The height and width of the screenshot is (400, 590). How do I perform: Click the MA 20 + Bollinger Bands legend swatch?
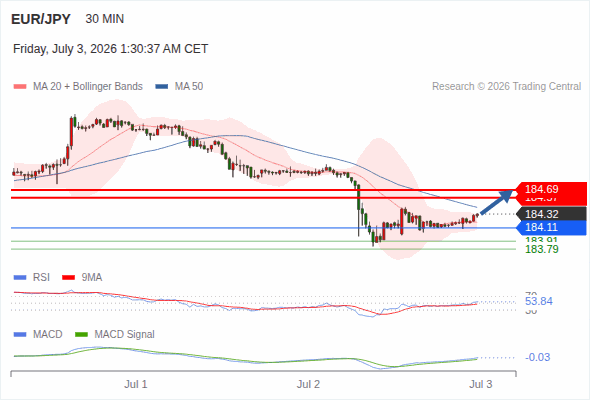[20, 87]
